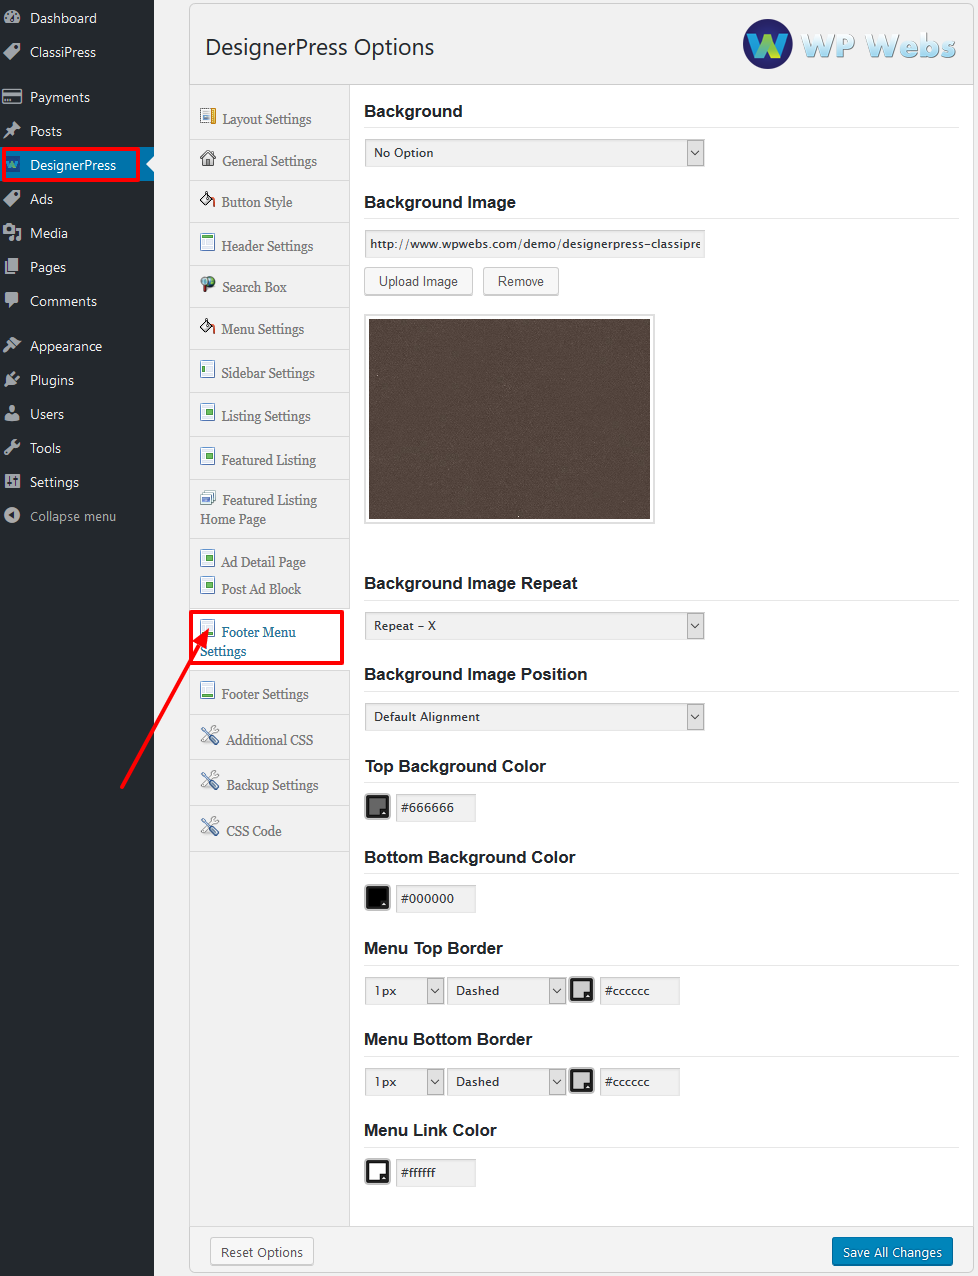
Task: Pick the Menu Bottom Border color swatch
Action: [581, 1081]
